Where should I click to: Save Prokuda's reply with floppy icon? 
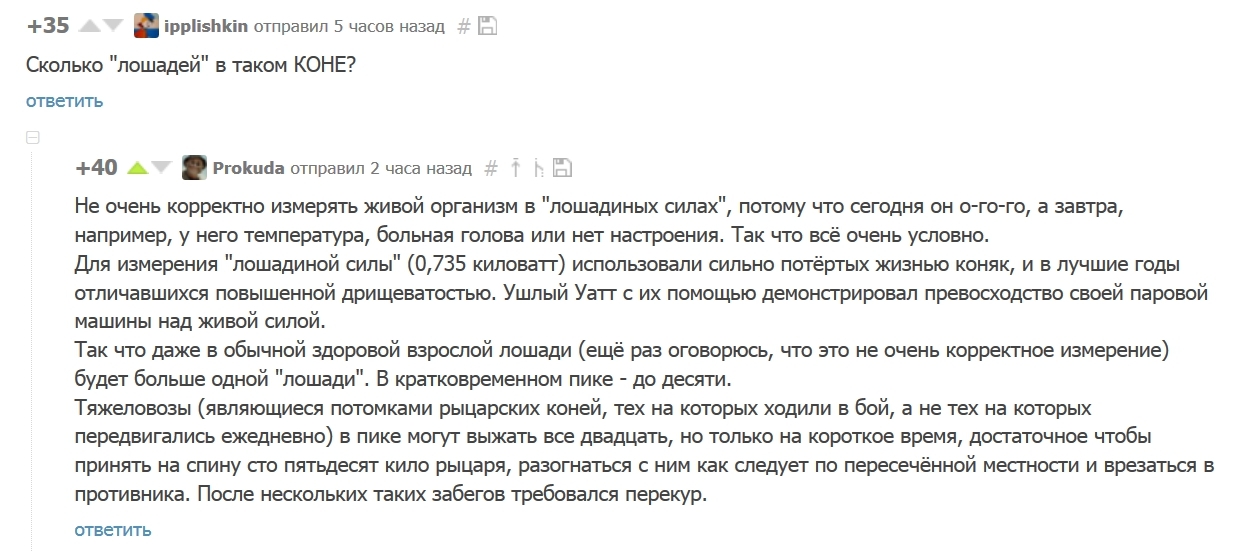click(563, 168)
